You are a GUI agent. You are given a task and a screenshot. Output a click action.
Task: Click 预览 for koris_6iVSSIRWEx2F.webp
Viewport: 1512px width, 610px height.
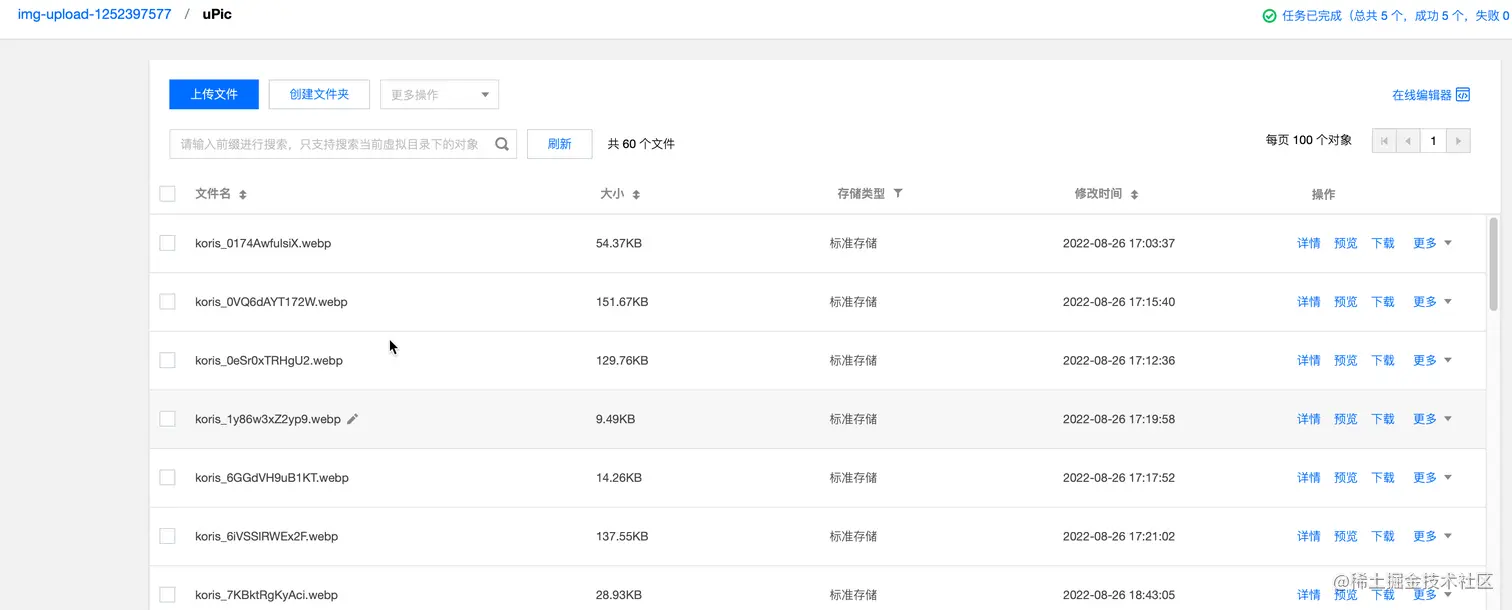1345,536
